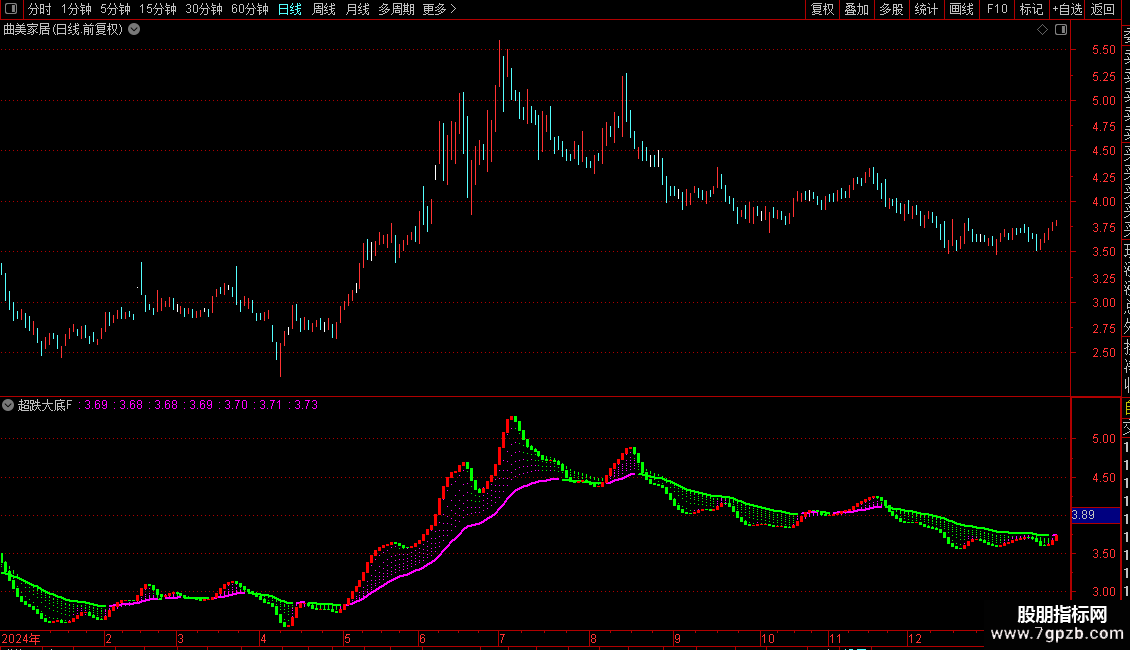Select the 30分钟 period tab
Viewport: 1130px width, 650px height.
(x=204, y=9)
